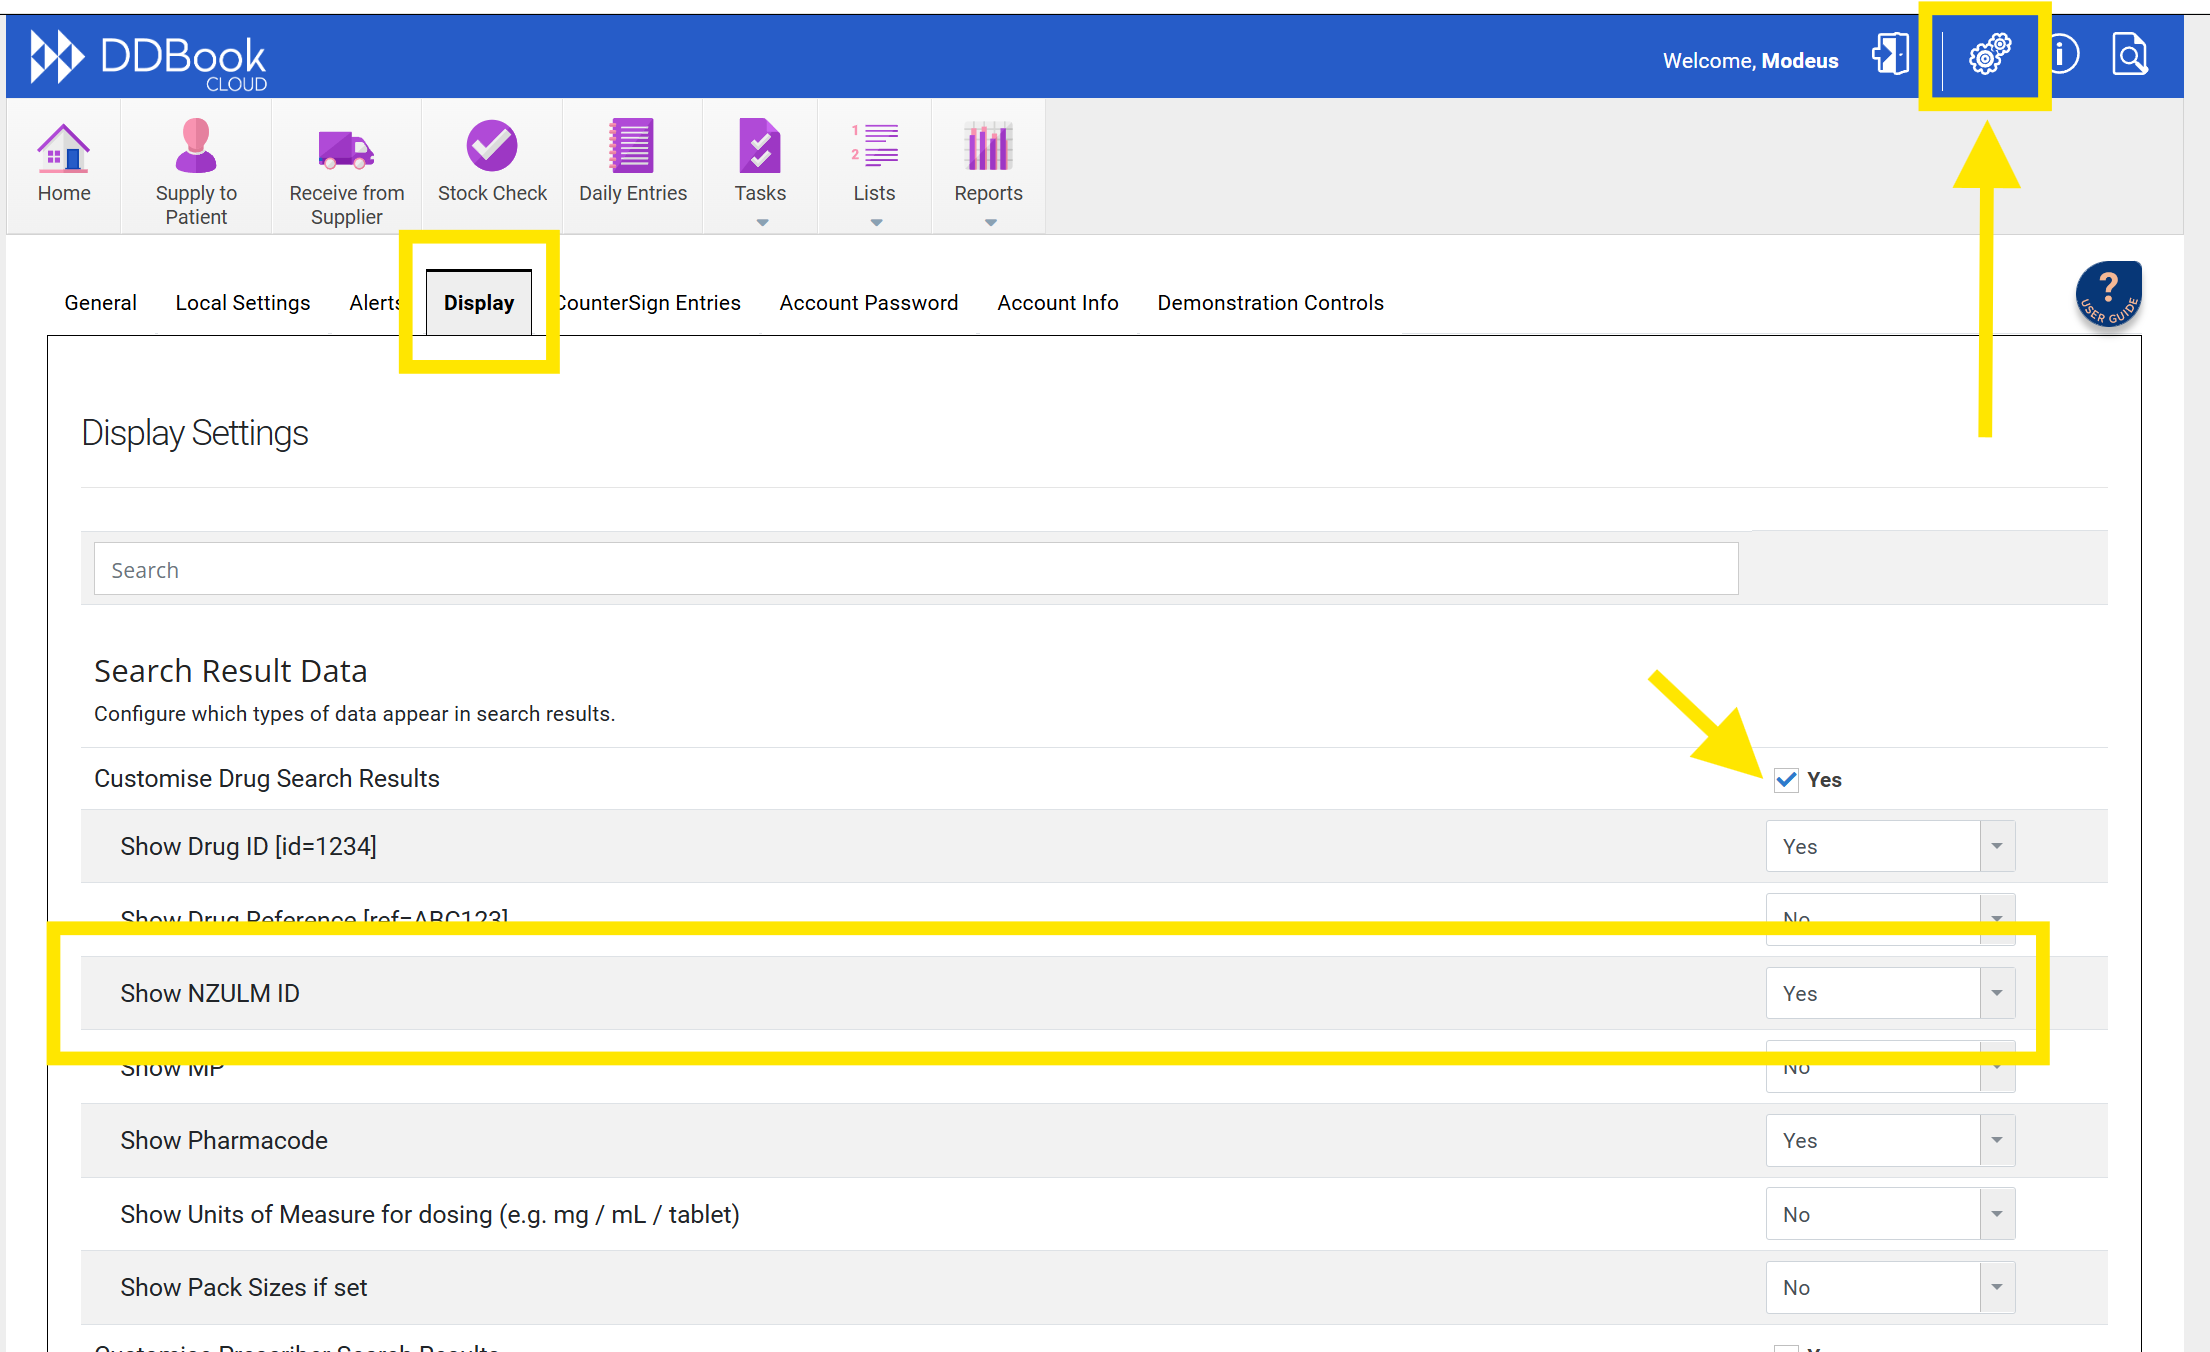Click the Show Pharmacode label
This screenshot has width=2210, height=1352.
[x=224, y=1140]
